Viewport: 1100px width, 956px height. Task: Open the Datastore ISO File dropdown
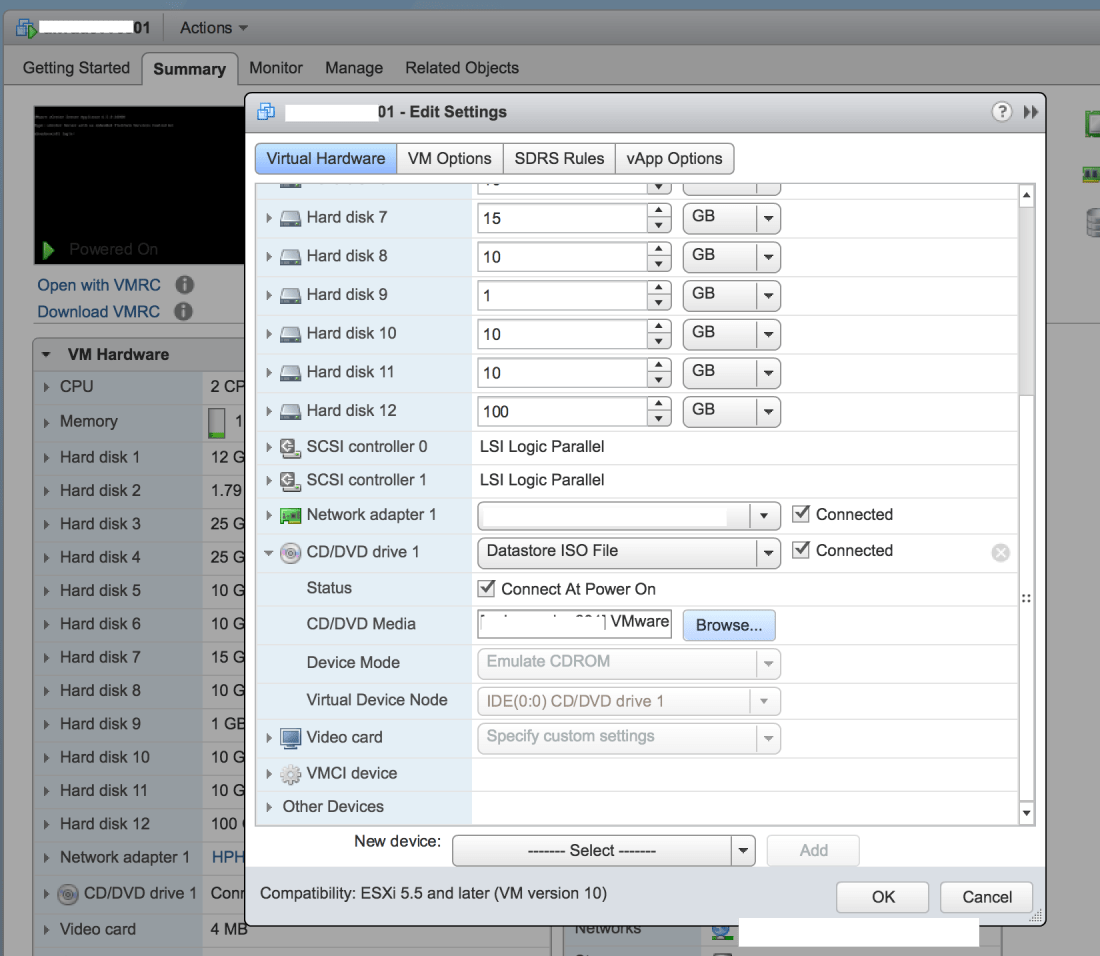click(x=767, y=552)
